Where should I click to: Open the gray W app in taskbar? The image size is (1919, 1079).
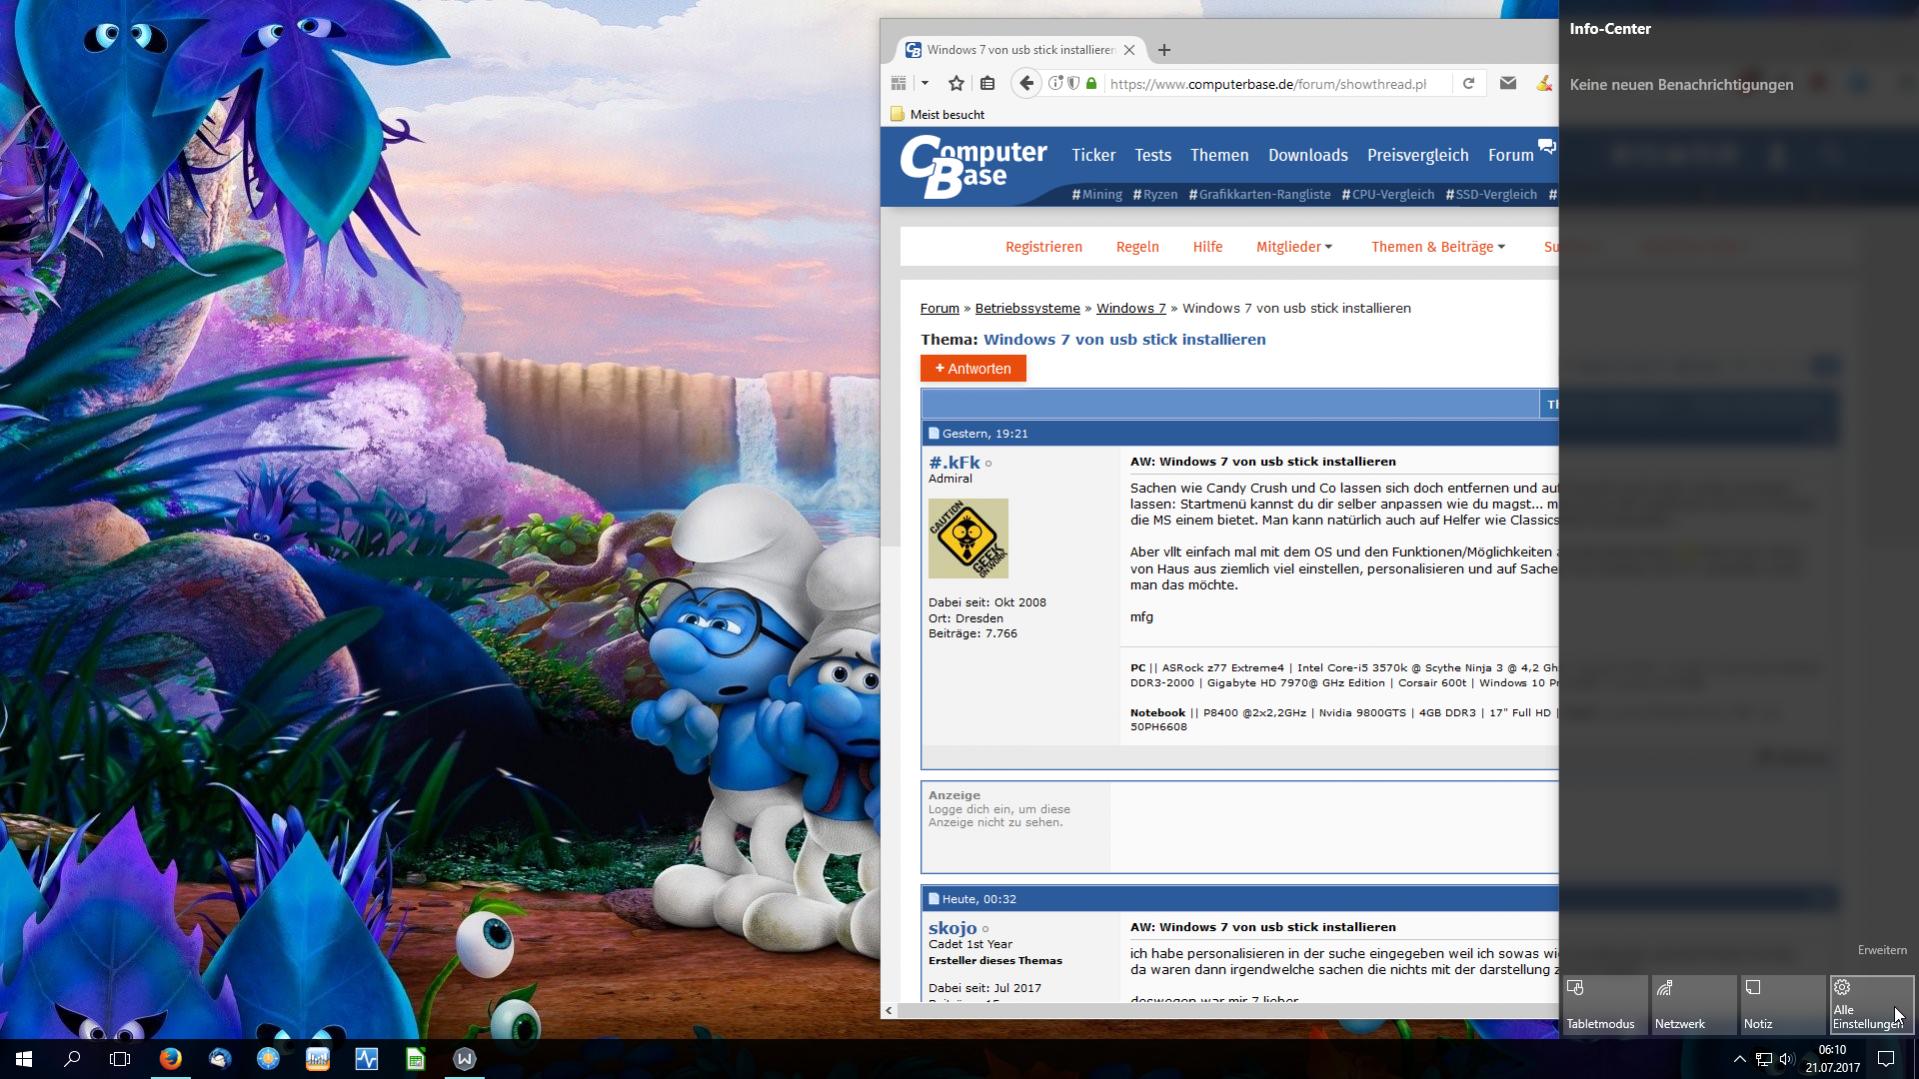click(x=464, y=1058)
